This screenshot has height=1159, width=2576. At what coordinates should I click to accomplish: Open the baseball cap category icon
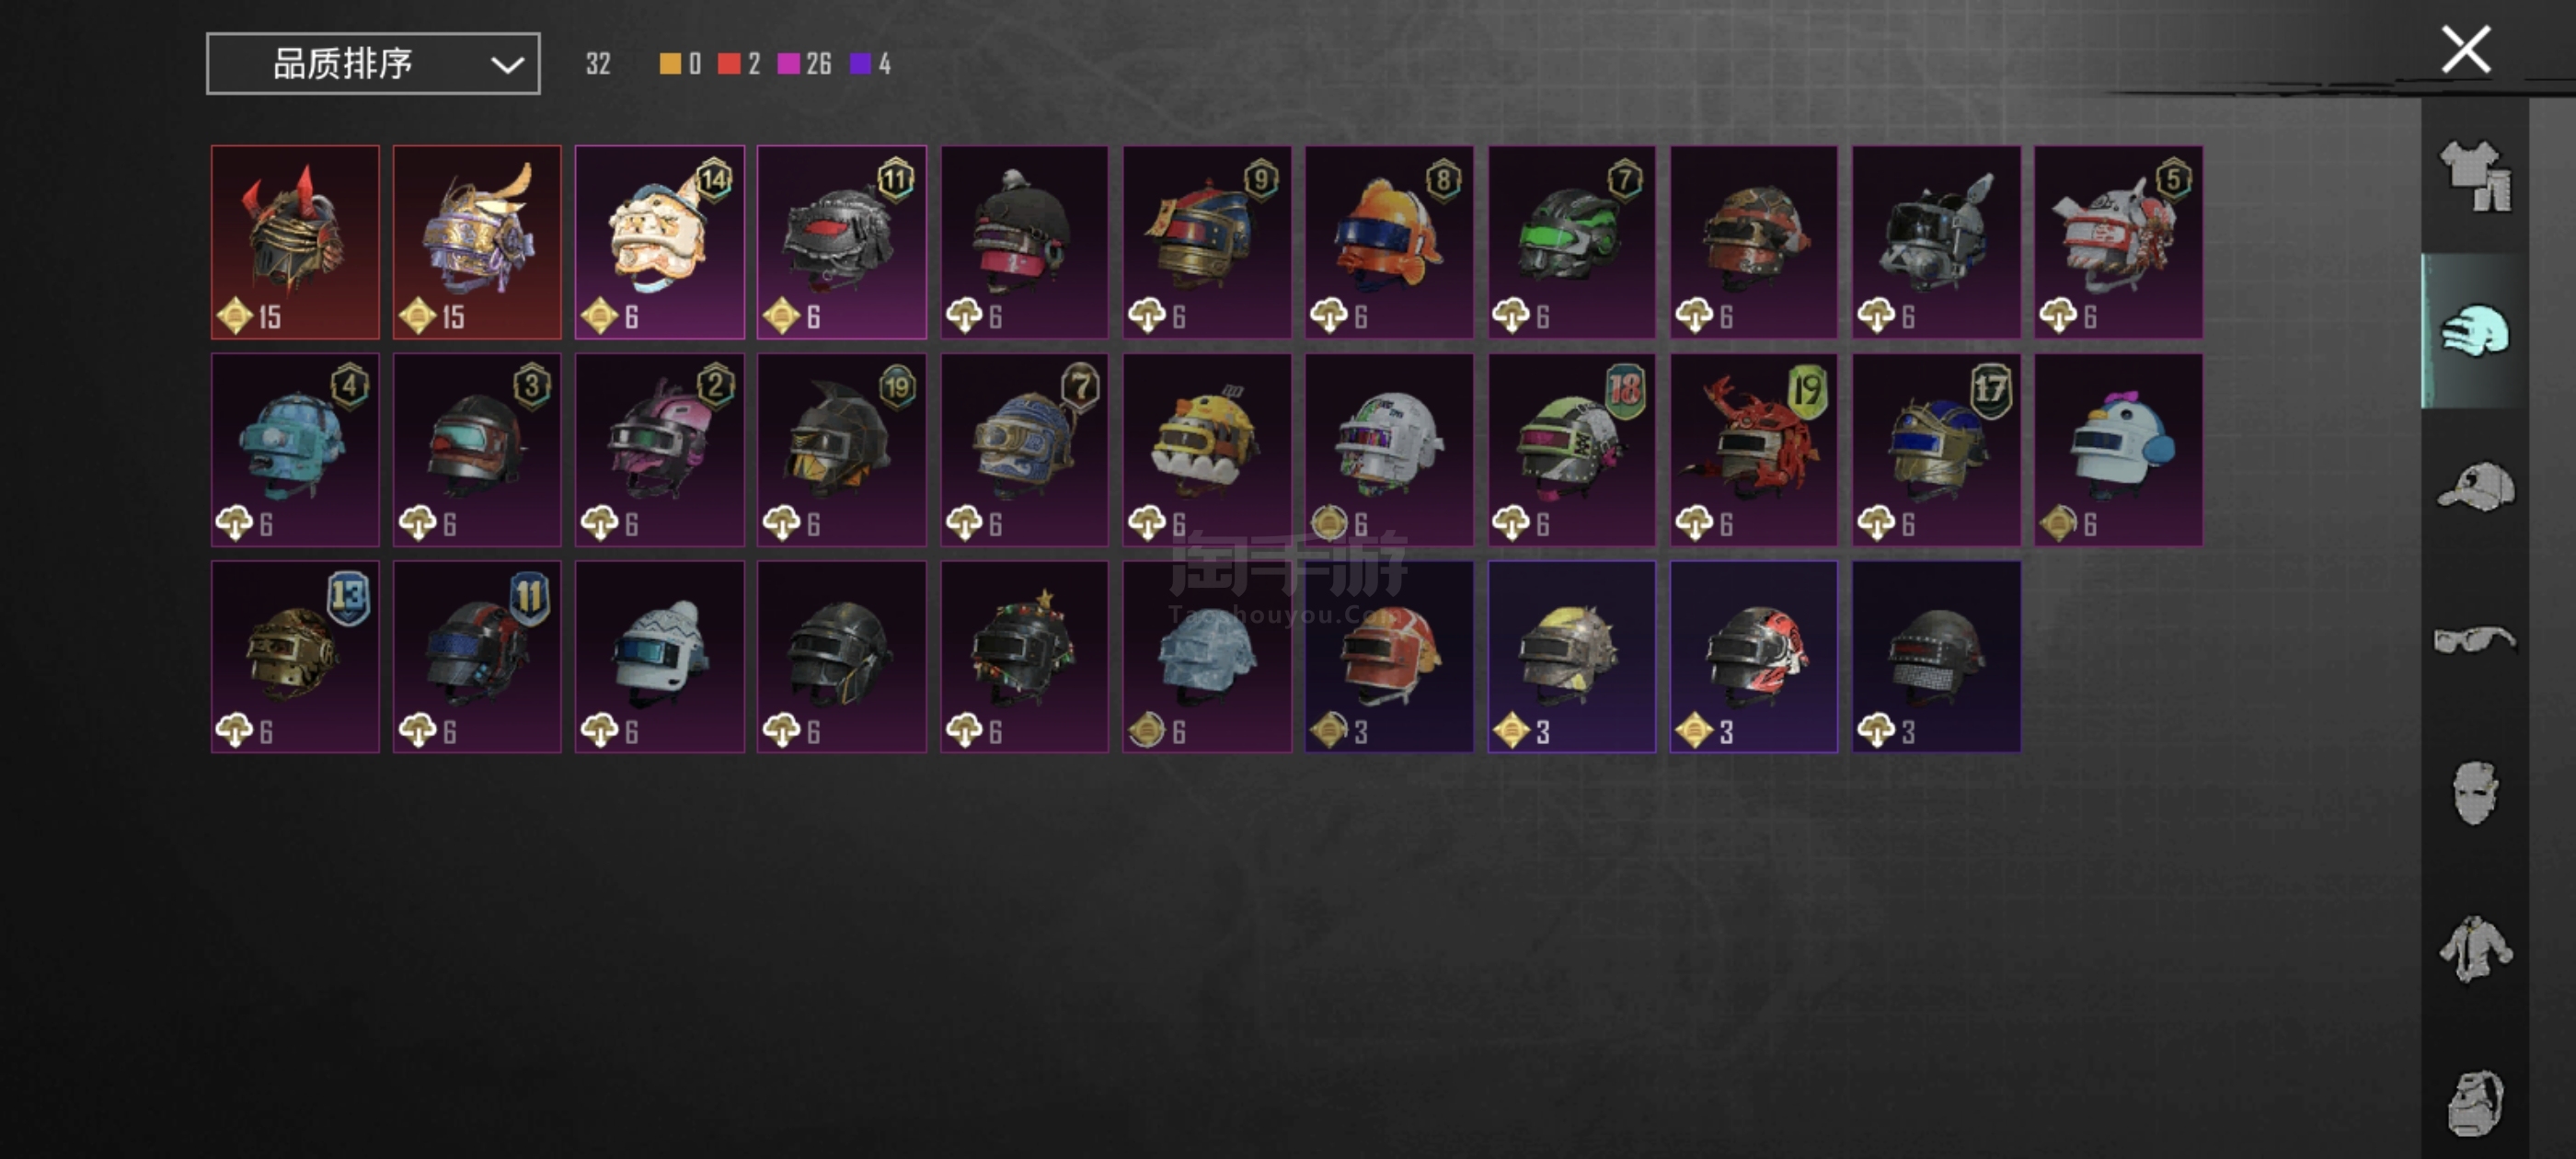tap(2474, 486)
